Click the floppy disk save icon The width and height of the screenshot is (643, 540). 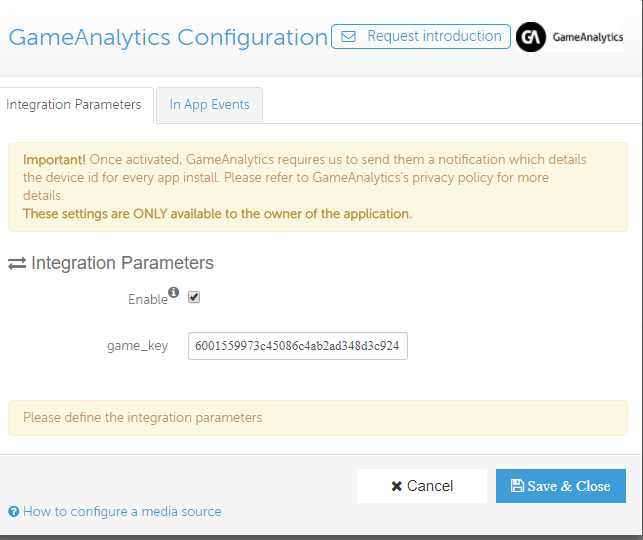tap(517, 486)
